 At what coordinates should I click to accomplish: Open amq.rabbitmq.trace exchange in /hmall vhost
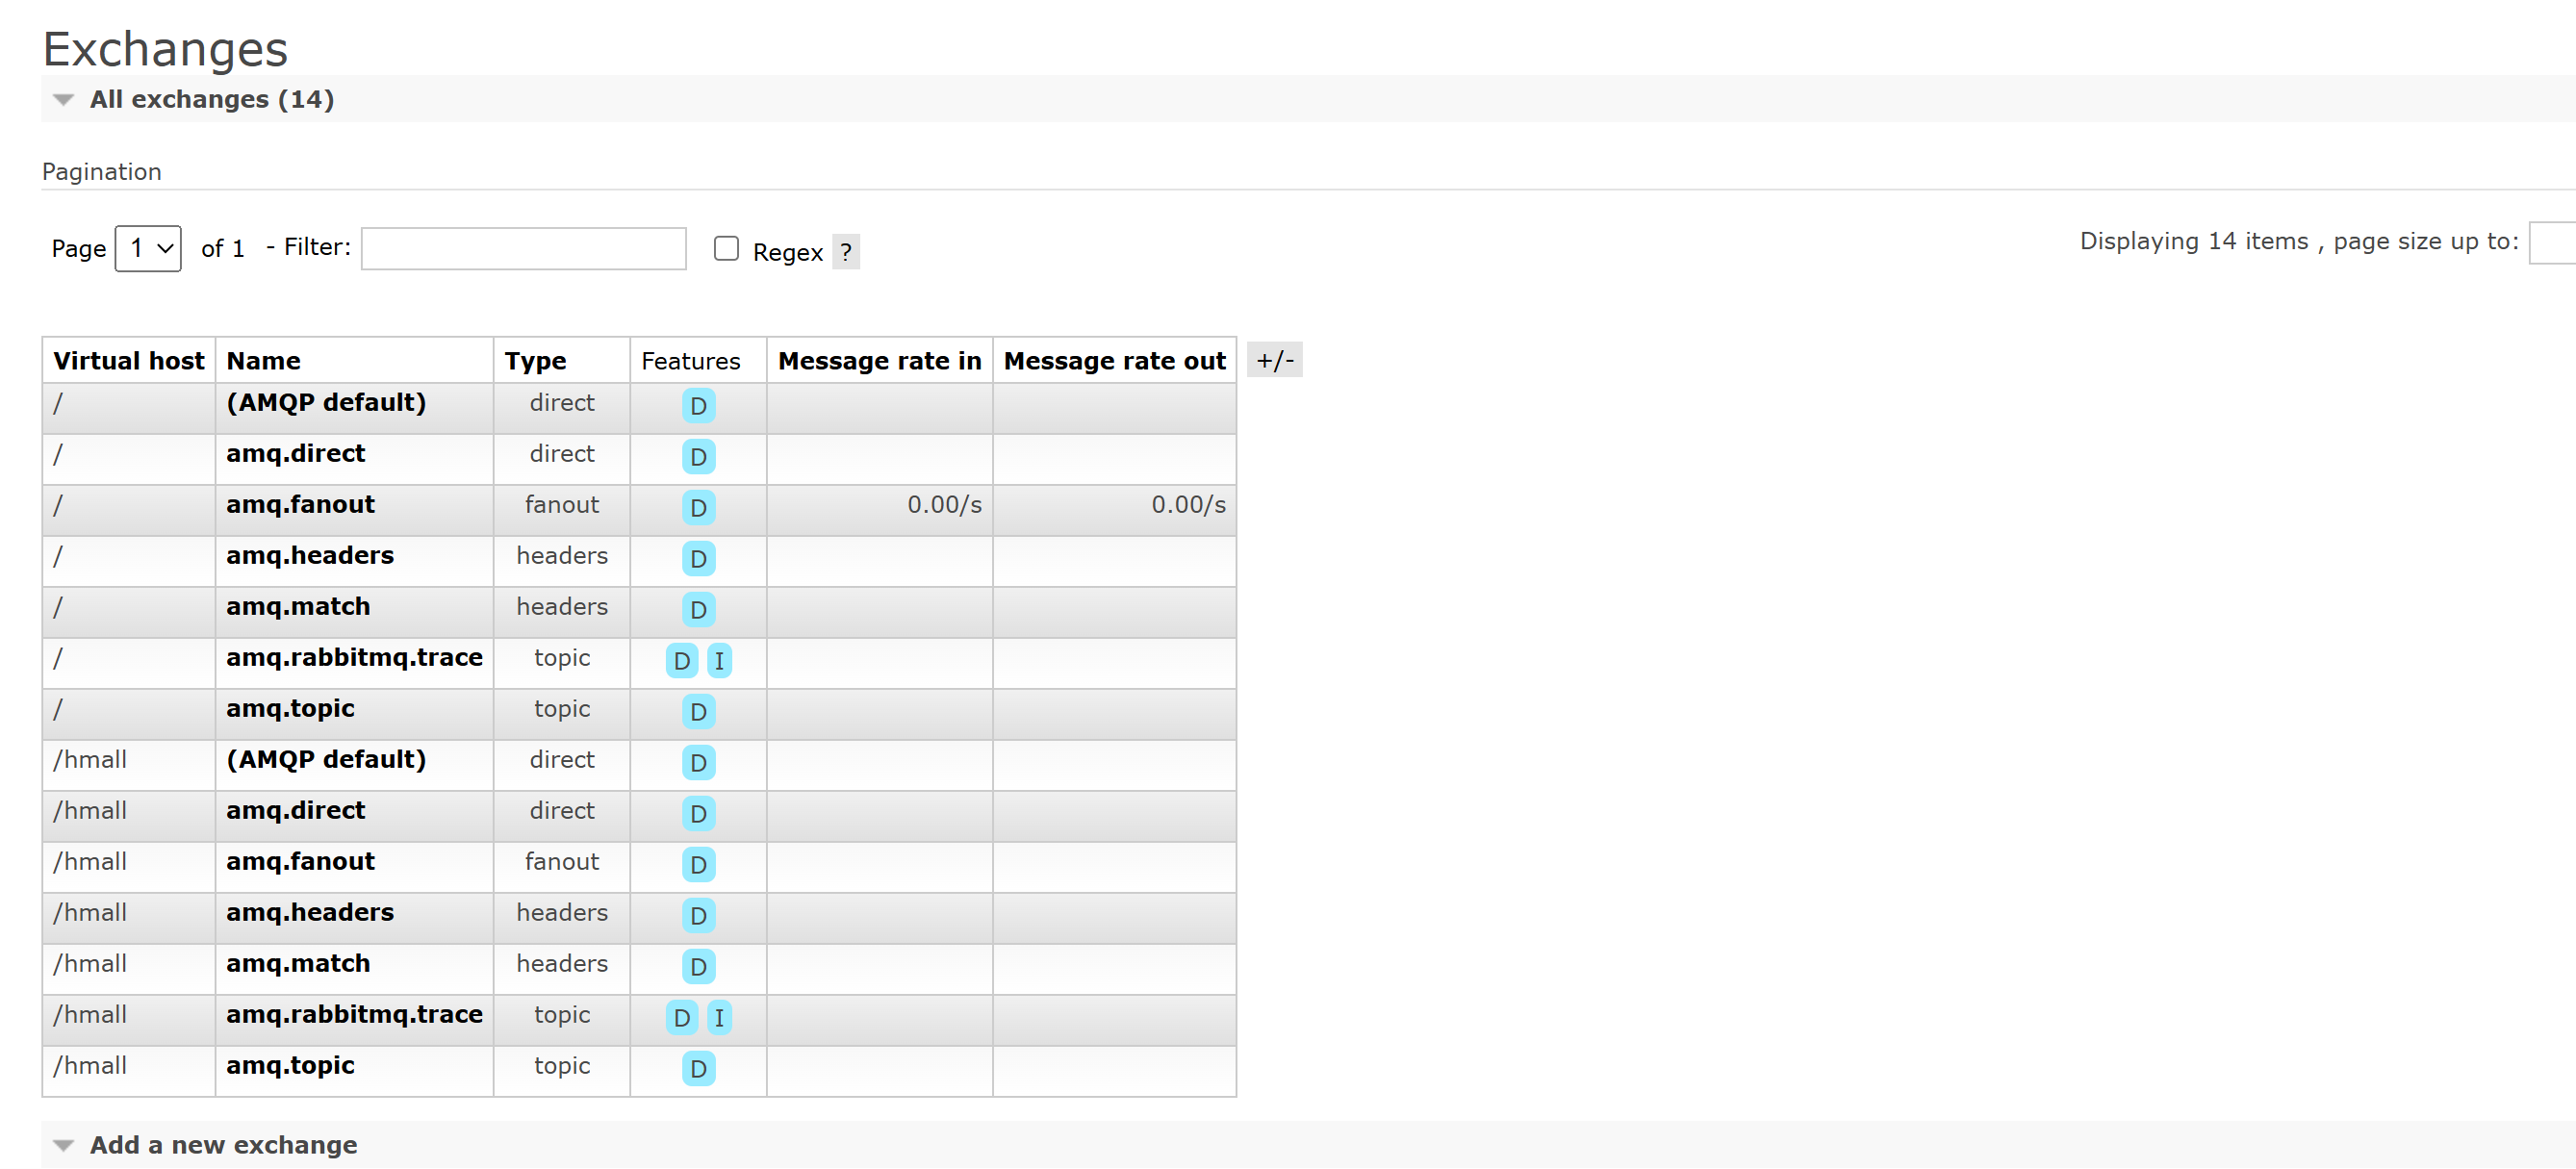pyautogui.click(x=354, y=1015)
